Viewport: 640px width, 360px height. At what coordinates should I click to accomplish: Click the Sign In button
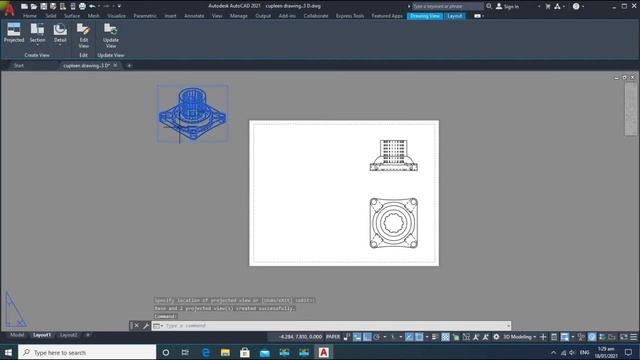pyautogui.click(x=507, y=6)
